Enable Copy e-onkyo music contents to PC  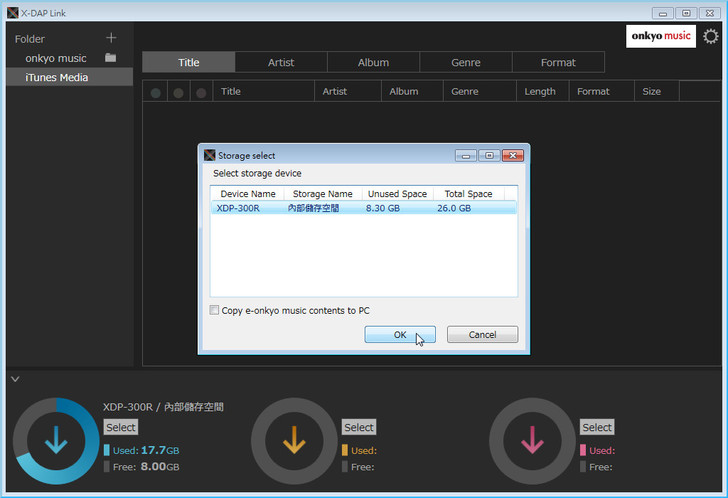point(214,310)
